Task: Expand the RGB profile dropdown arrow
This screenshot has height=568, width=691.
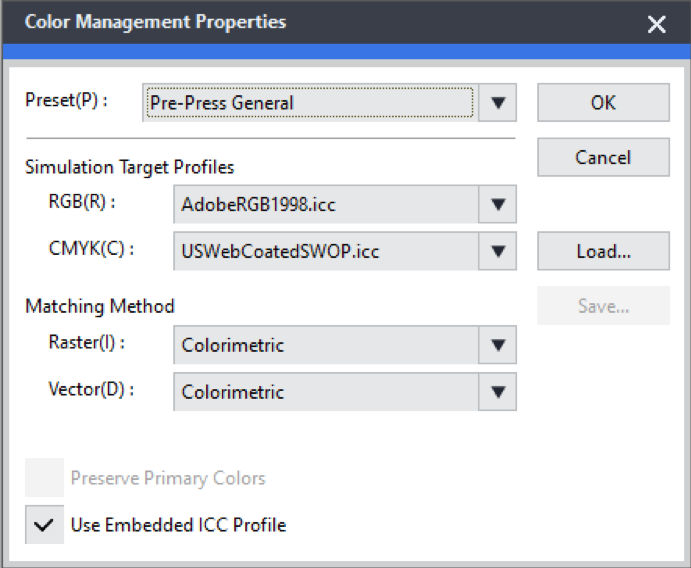Action: [498, 204]
